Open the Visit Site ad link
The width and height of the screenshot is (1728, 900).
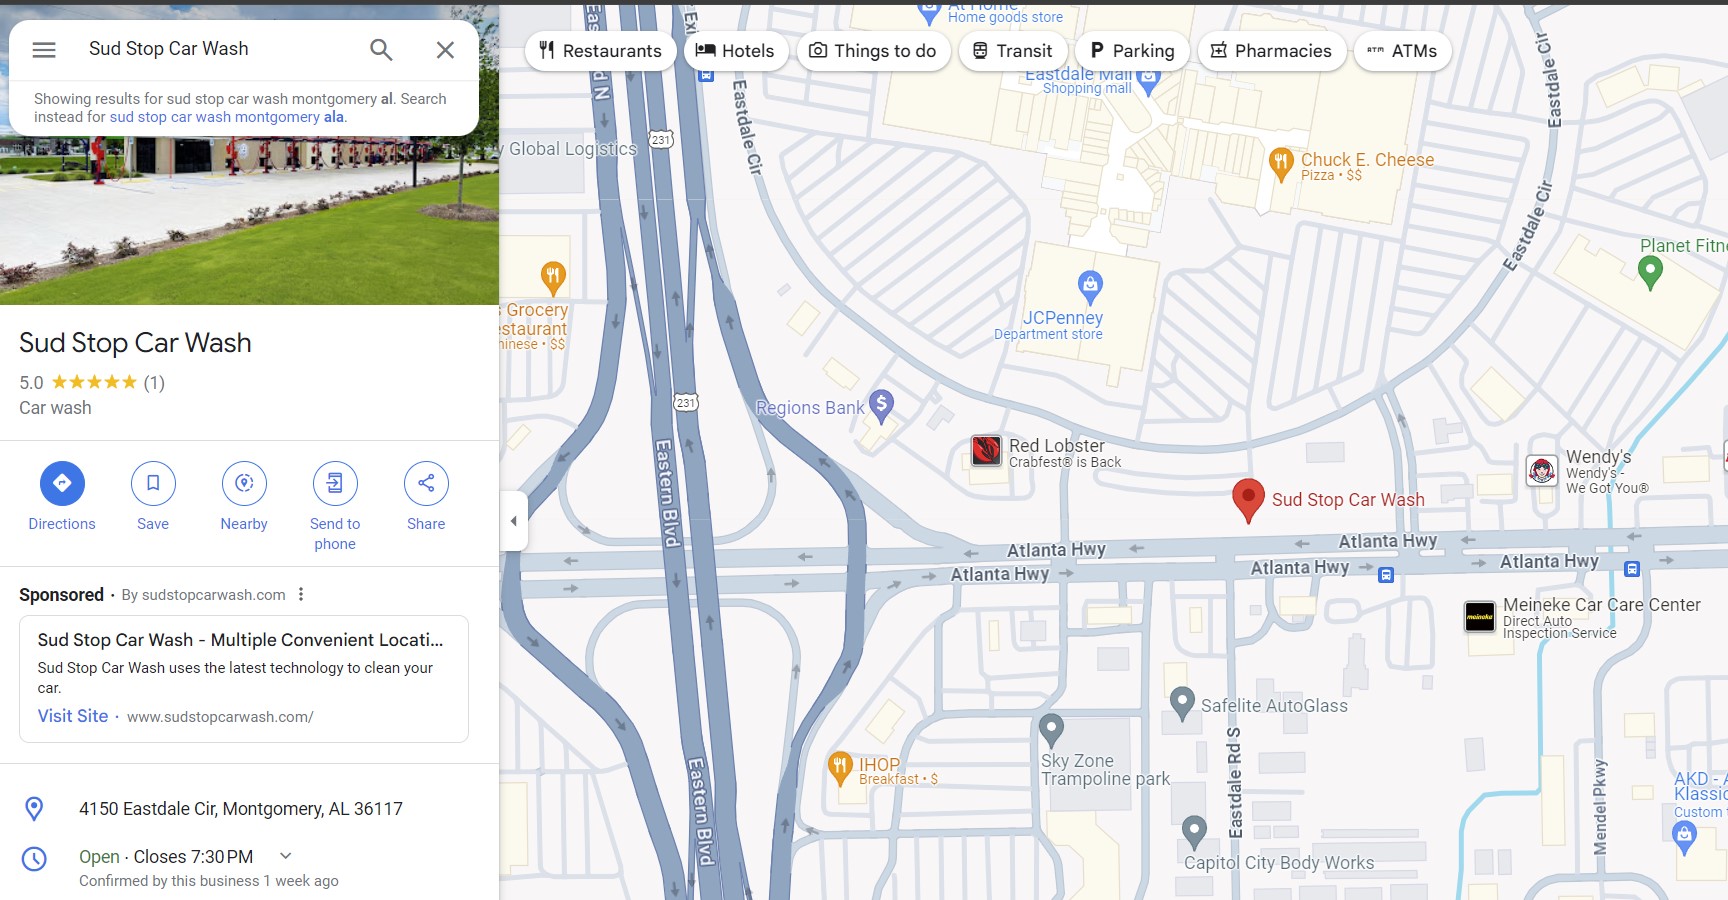point(73,716)
